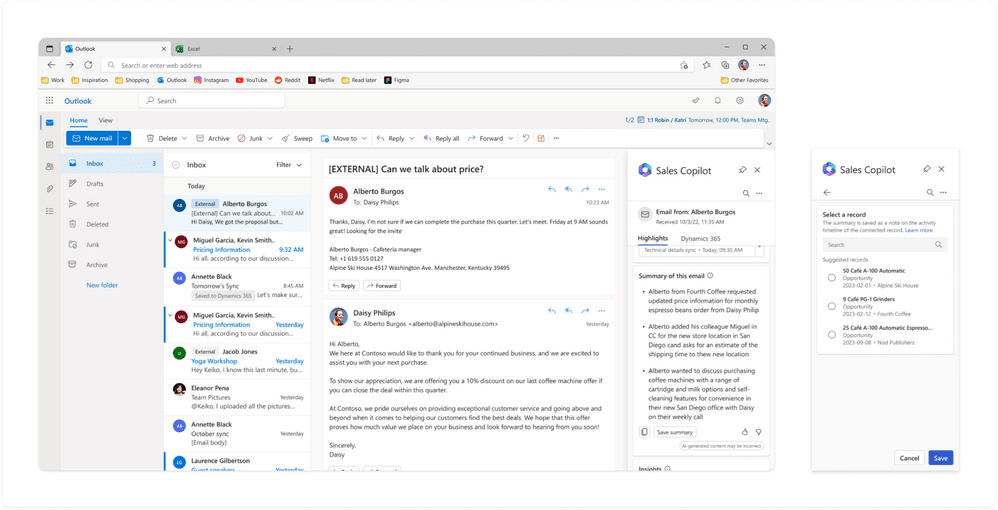Open the Learn more link
This screenshot has width=998, height=510.
[x=918, y=230]
